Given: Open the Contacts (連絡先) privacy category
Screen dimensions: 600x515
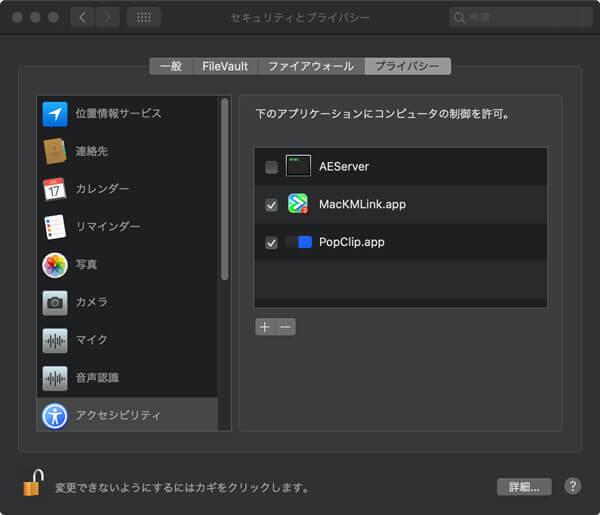Looking at the screenshot, I should click(x=54, y=151).
